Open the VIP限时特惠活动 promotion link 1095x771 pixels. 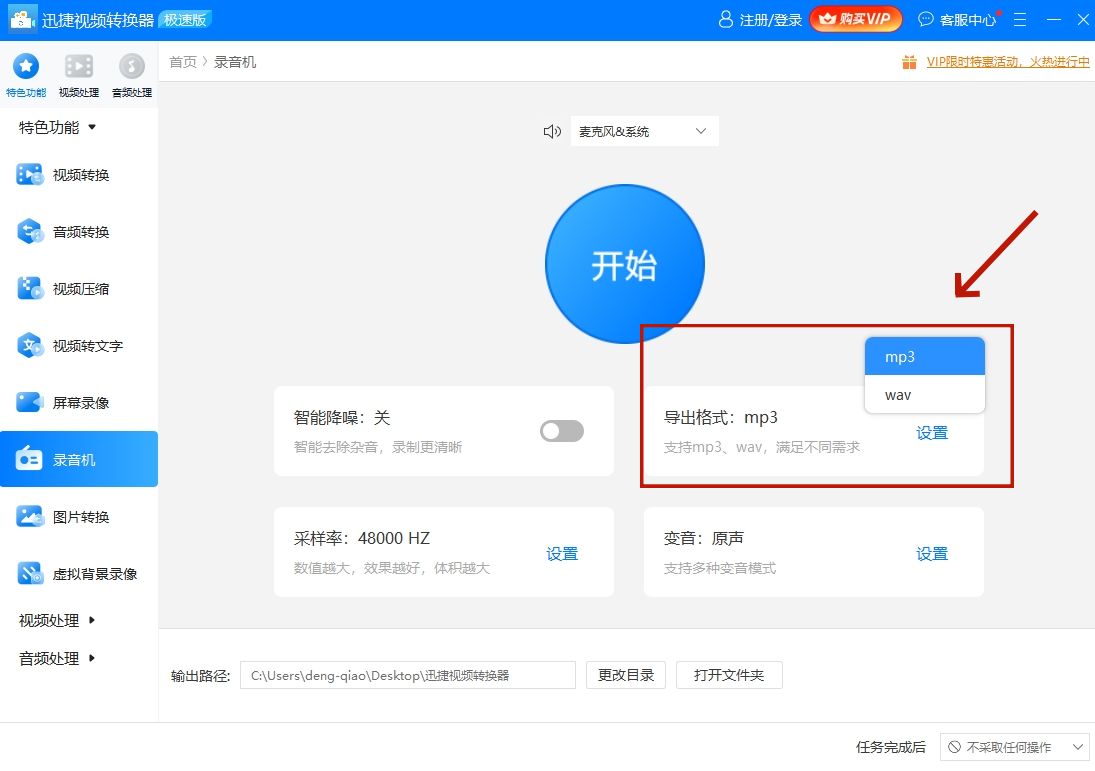(x=1008, y=62)
